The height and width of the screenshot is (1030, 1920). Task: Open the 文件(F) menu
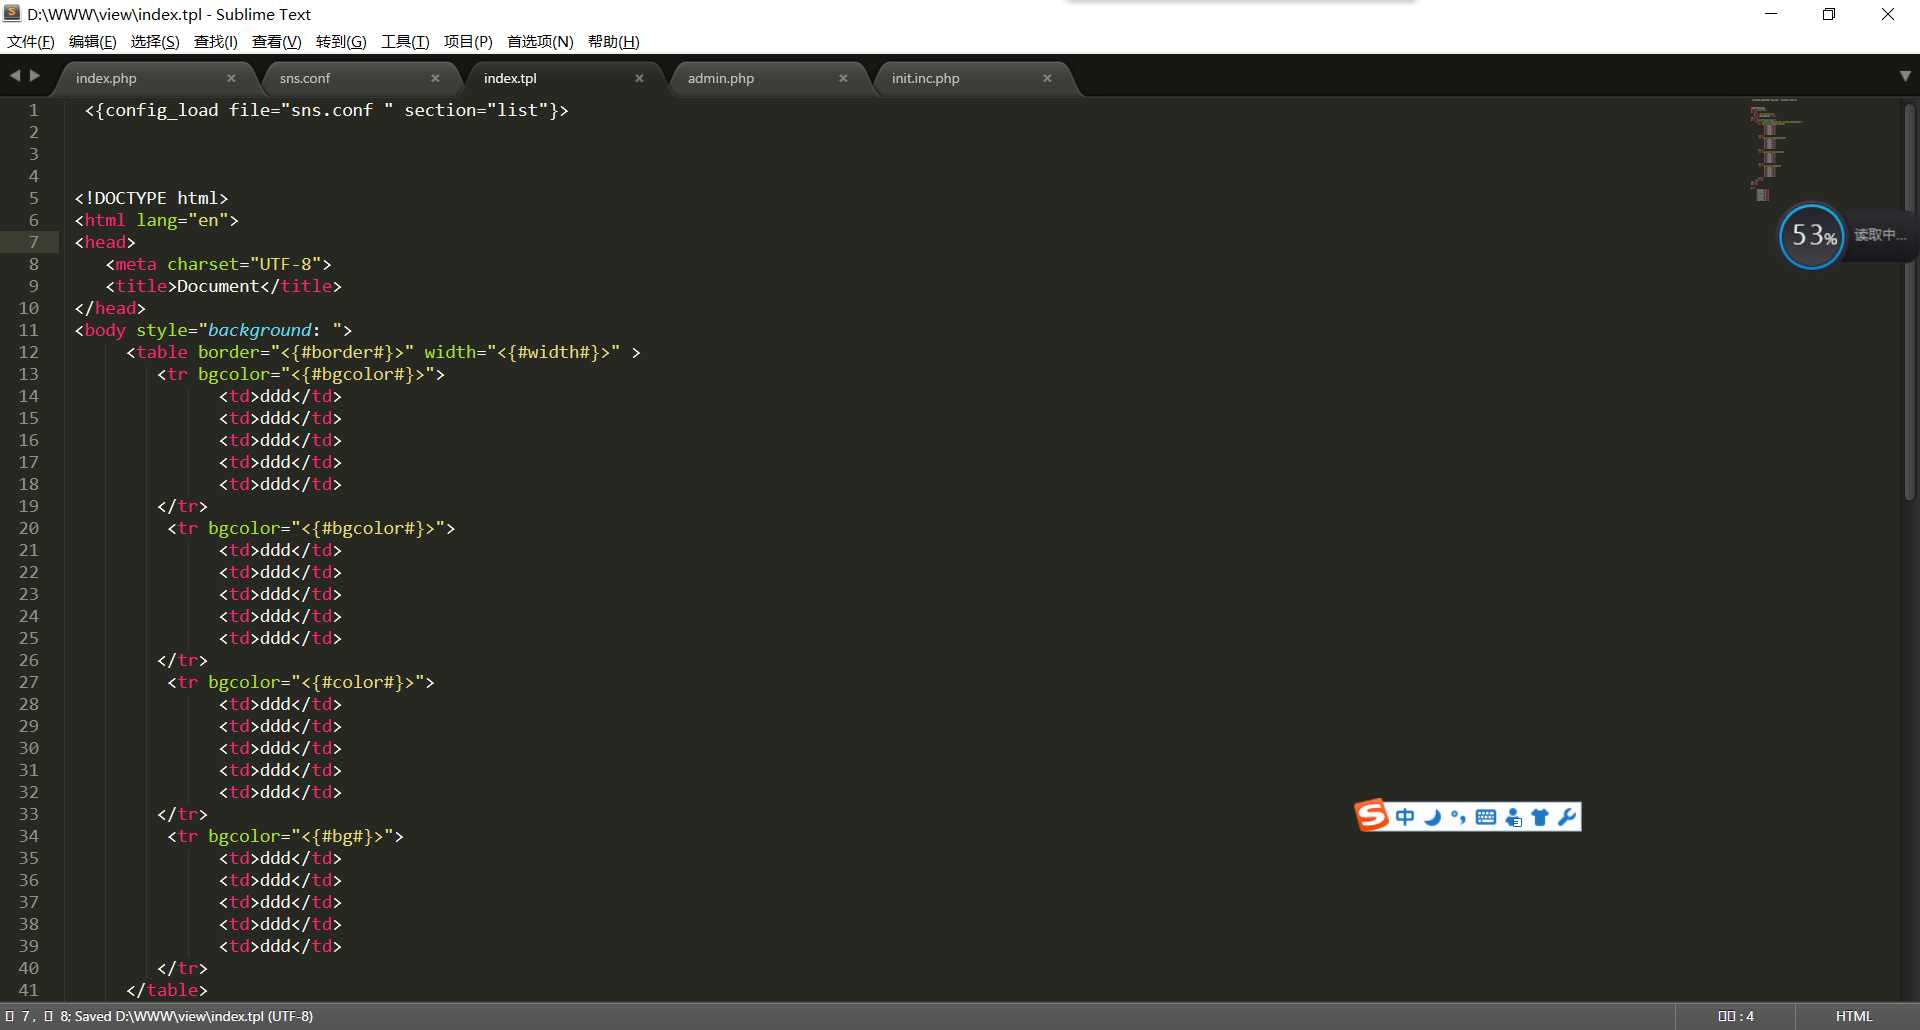[x=31, y=41]
